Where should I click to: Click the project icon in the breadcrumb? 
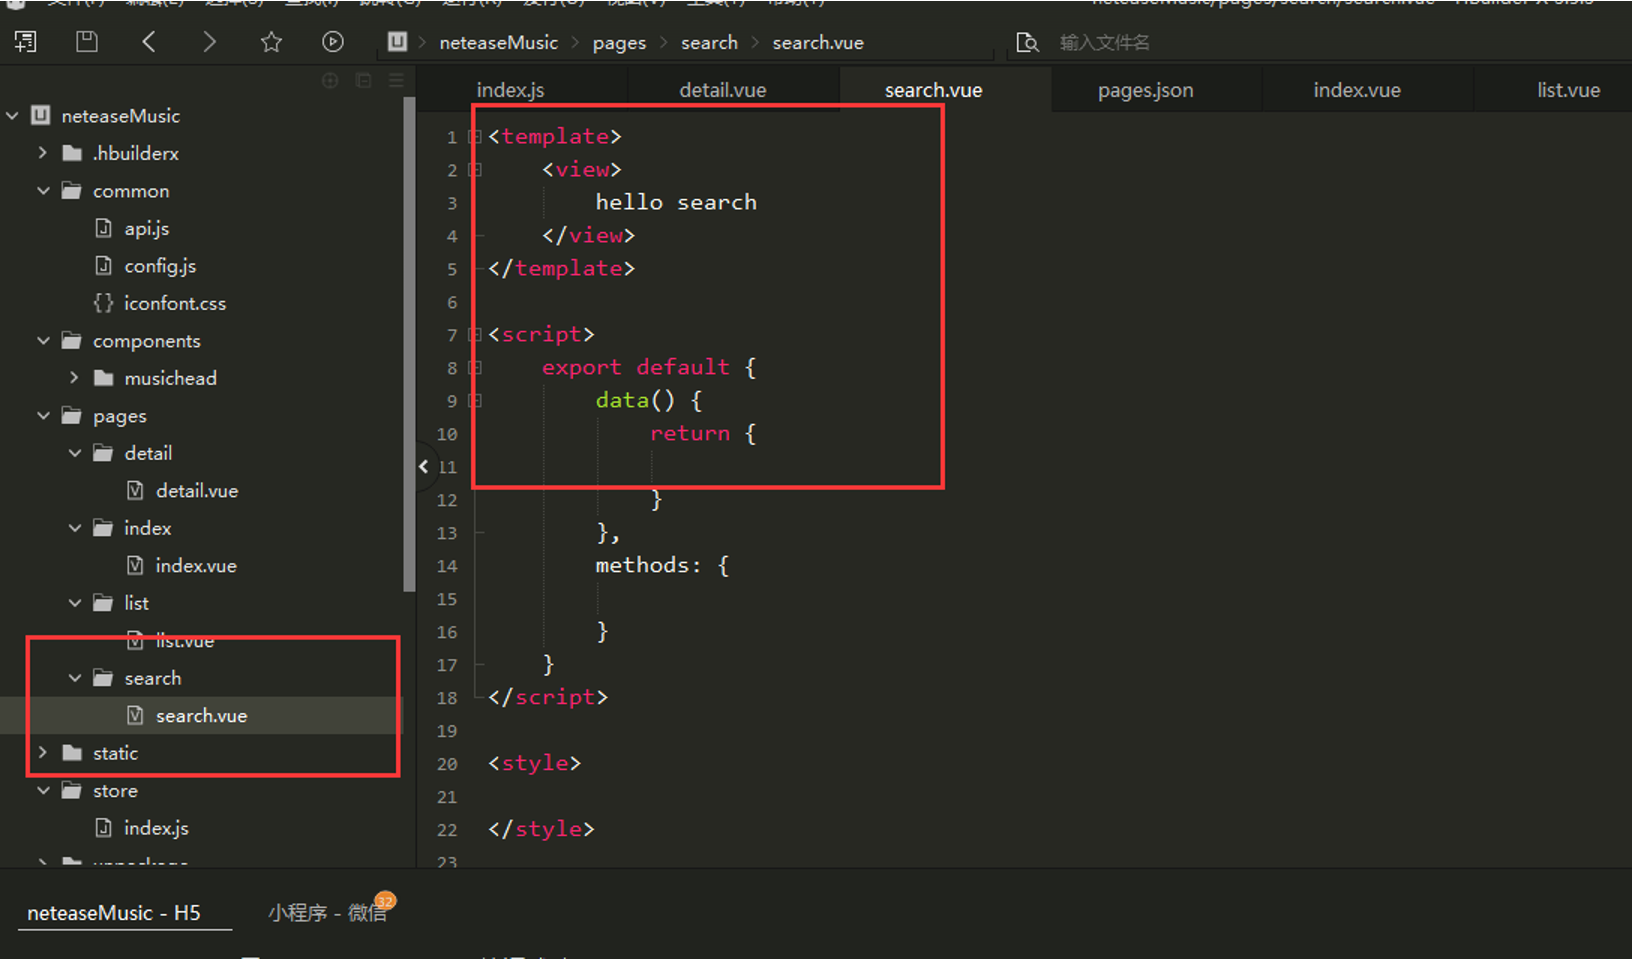(397, 41)
